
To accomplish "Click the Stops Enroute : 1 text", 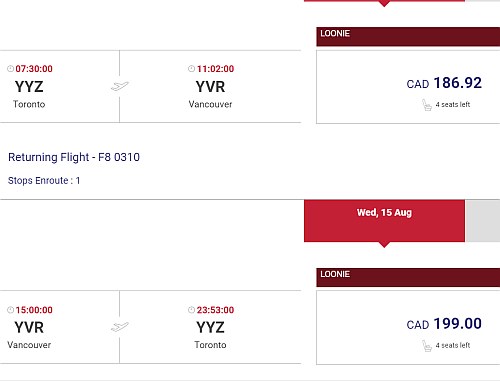I will [44, 181].
